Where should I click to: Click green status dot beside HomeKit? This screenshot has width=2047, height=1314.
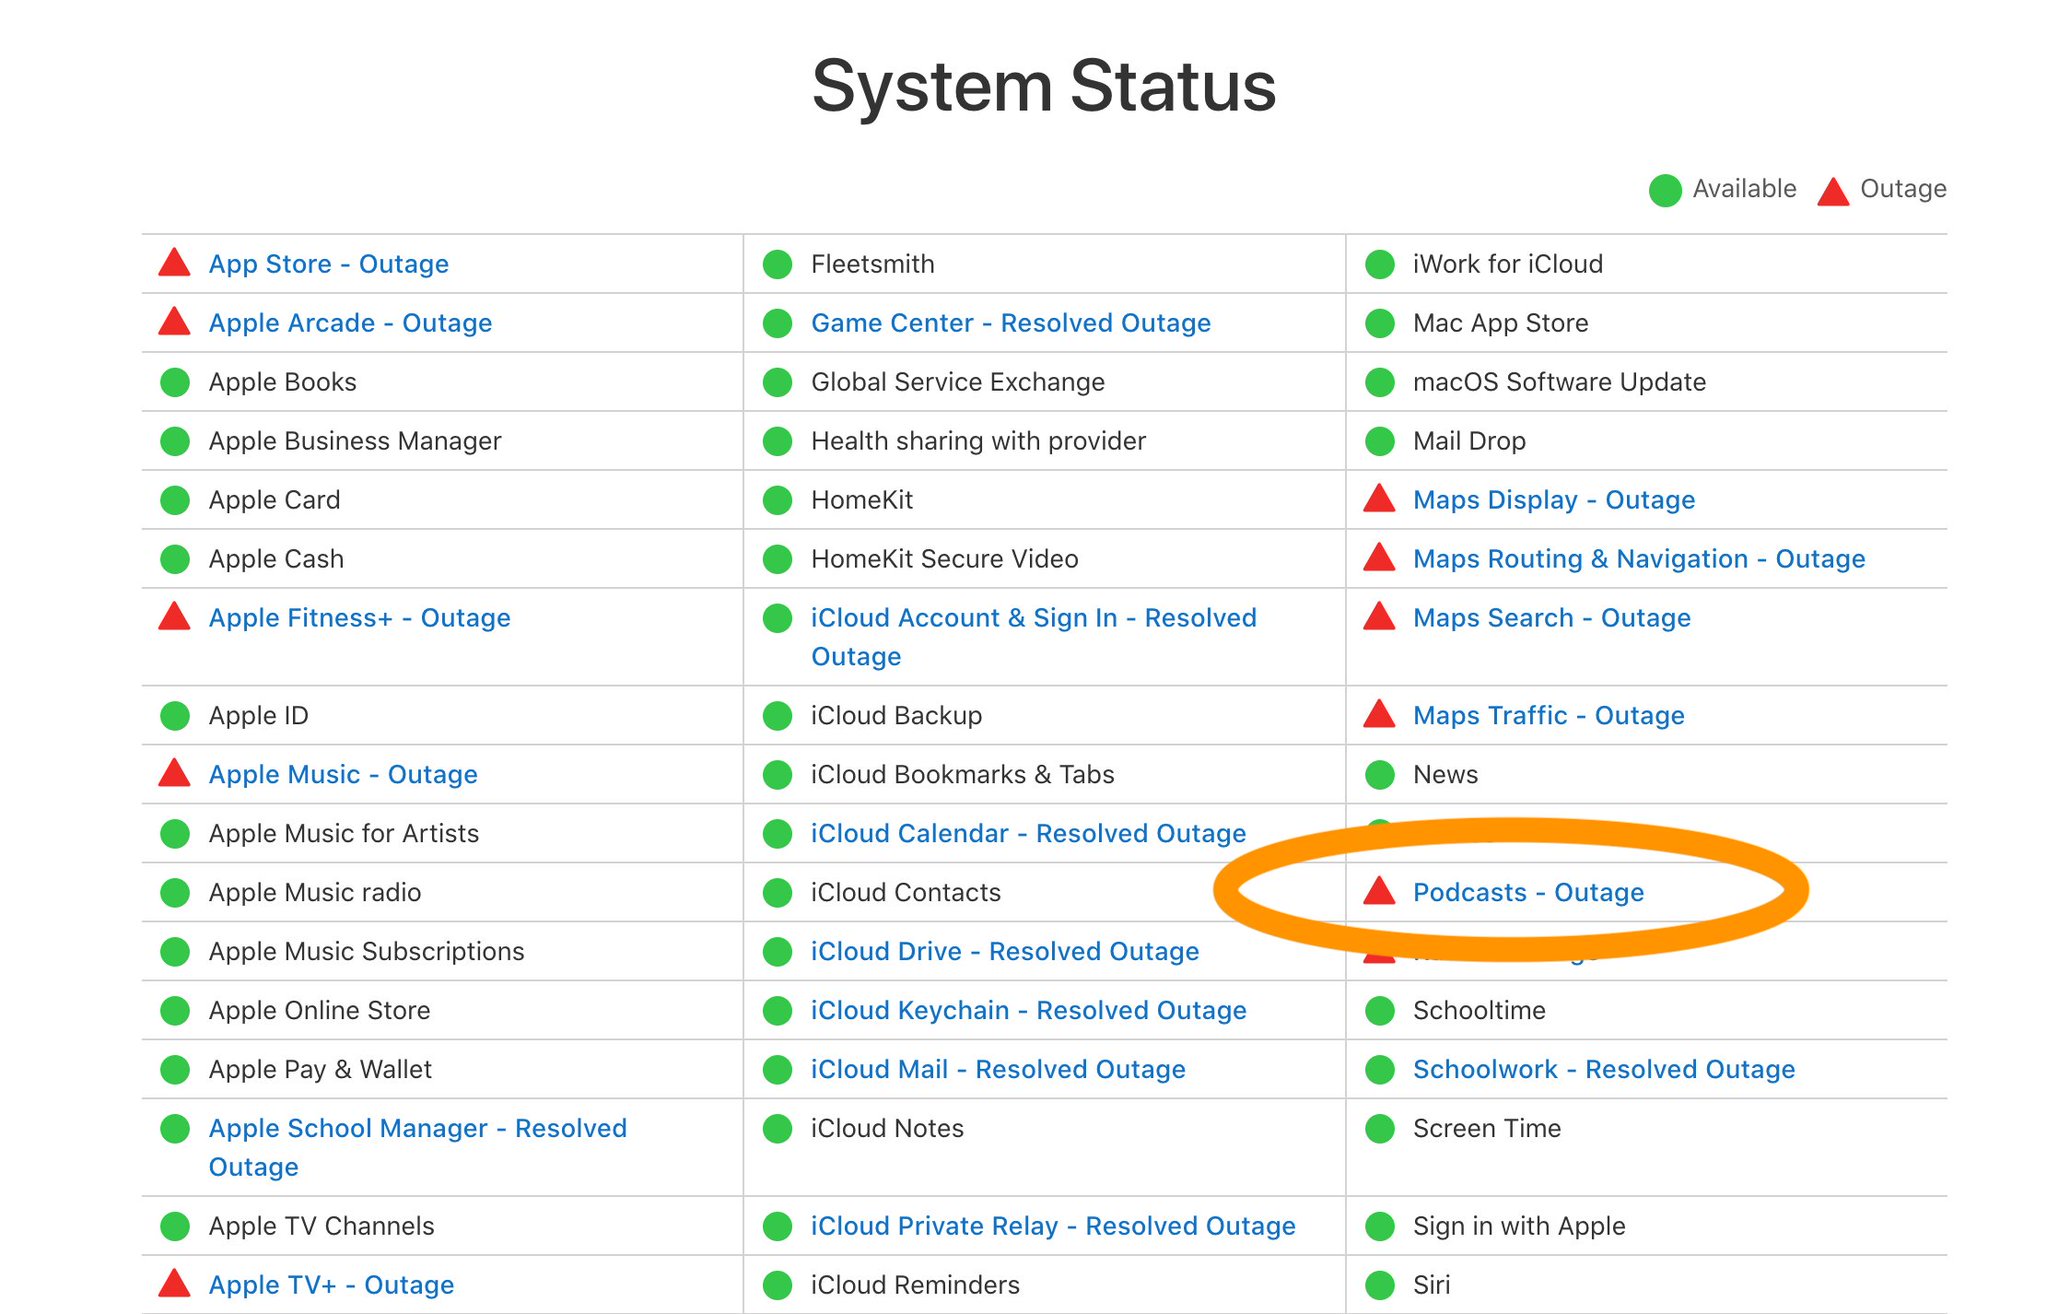pos(777,500)
